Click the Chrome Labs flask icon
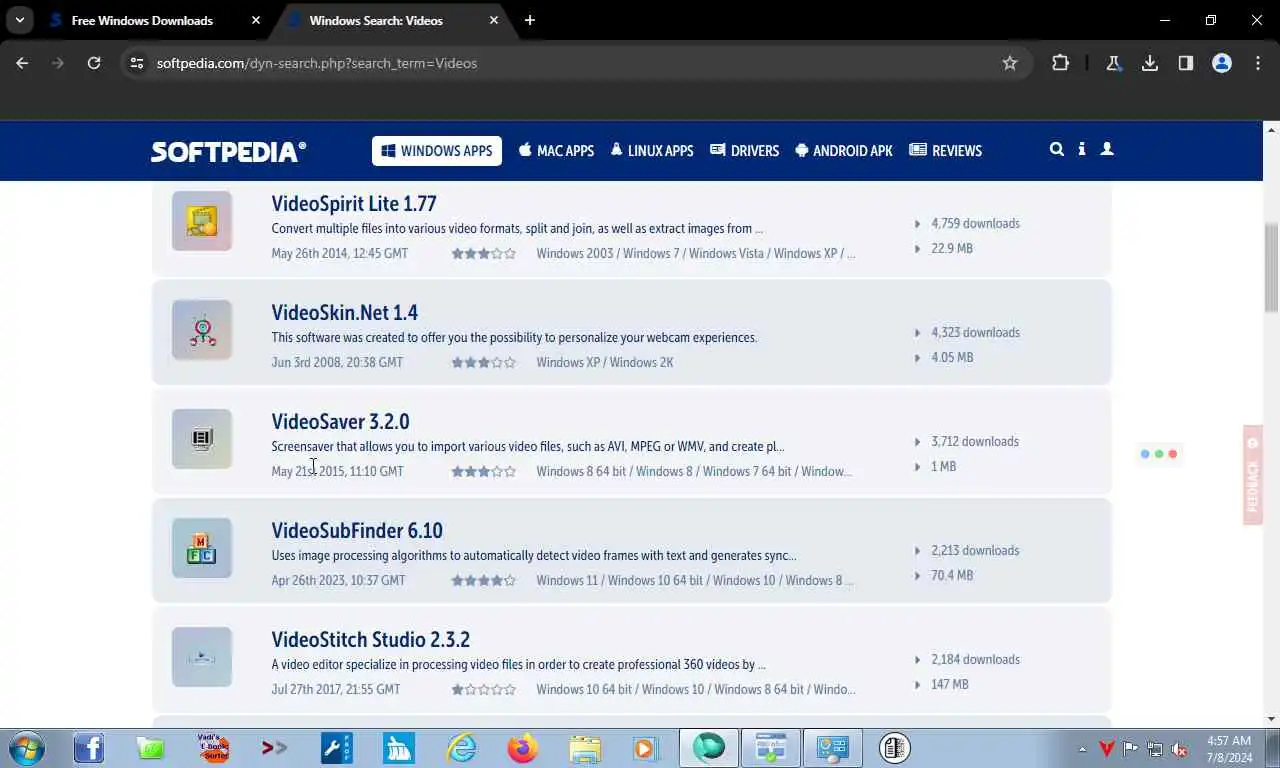The width and height of the screenshot is (1280, 768). pyautogui.click(x=1113, y=63)
